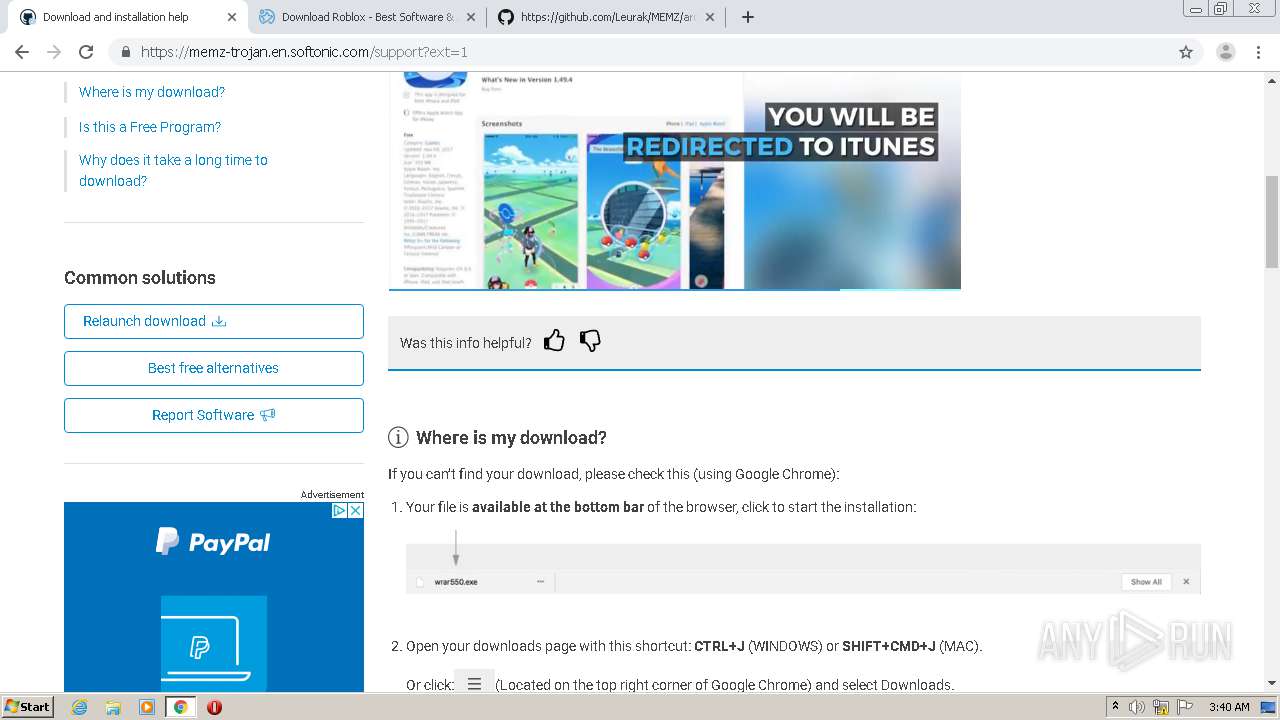Click the wrar550.exe download bar screenshot
Image resolution: width=1280 pixels, height=720 pixels.
tap(803, 569)
